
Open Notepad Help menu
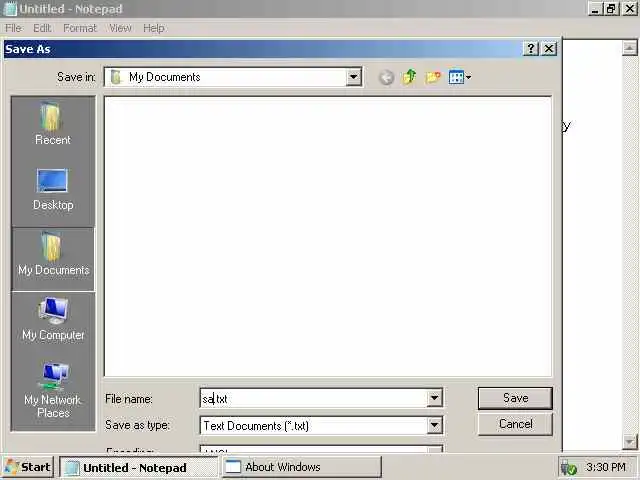pos(154,28)
